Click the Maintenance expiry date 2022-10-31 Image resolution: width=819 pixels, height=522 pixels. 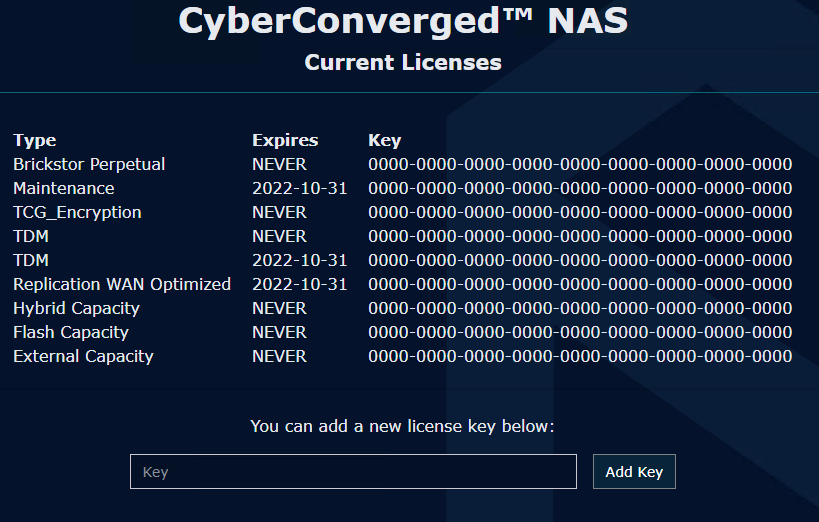click(299, 188)
